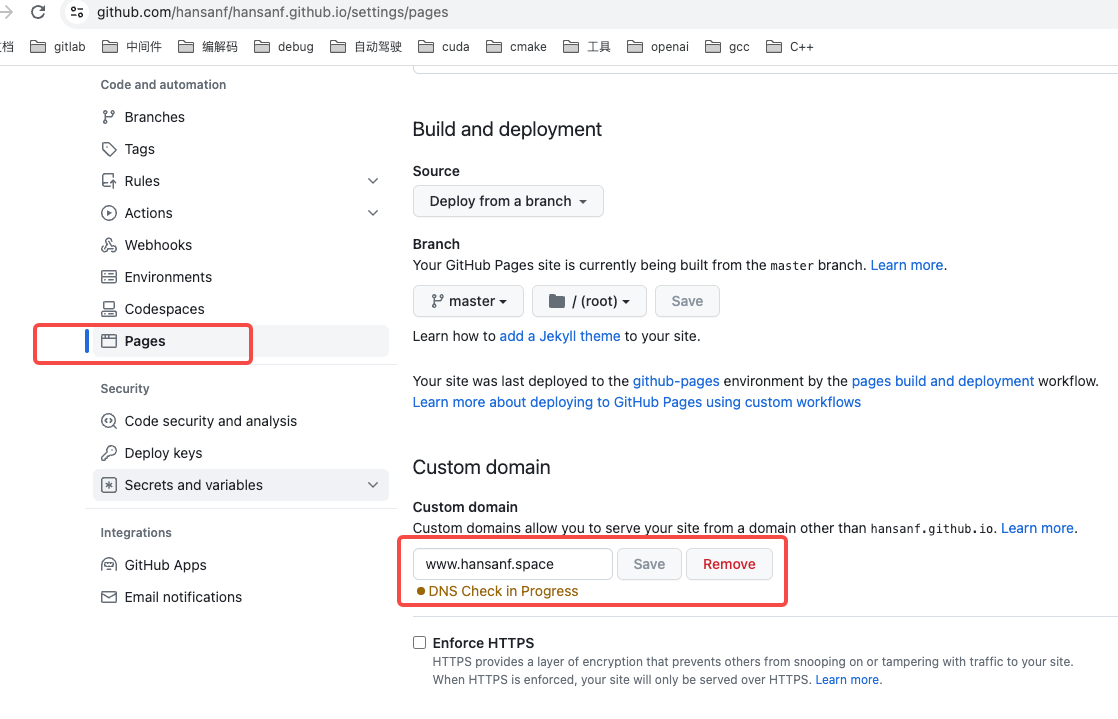Click the Rules icon in sidebar
Screen dimensions: 1118x719
(x=108, y=181)
